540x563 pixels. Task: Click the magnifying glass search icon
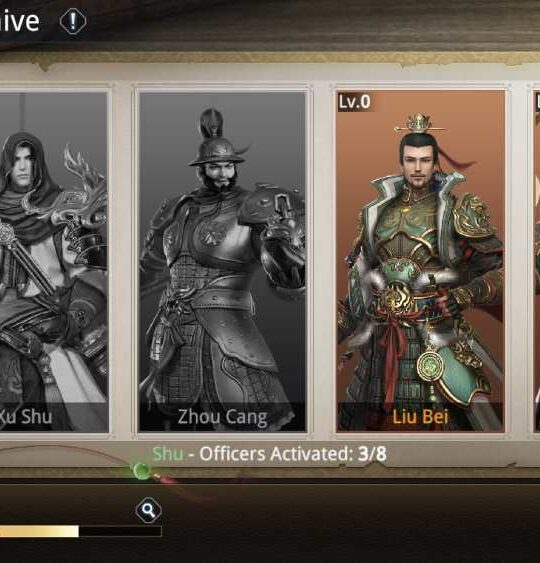tap(149, 510)
